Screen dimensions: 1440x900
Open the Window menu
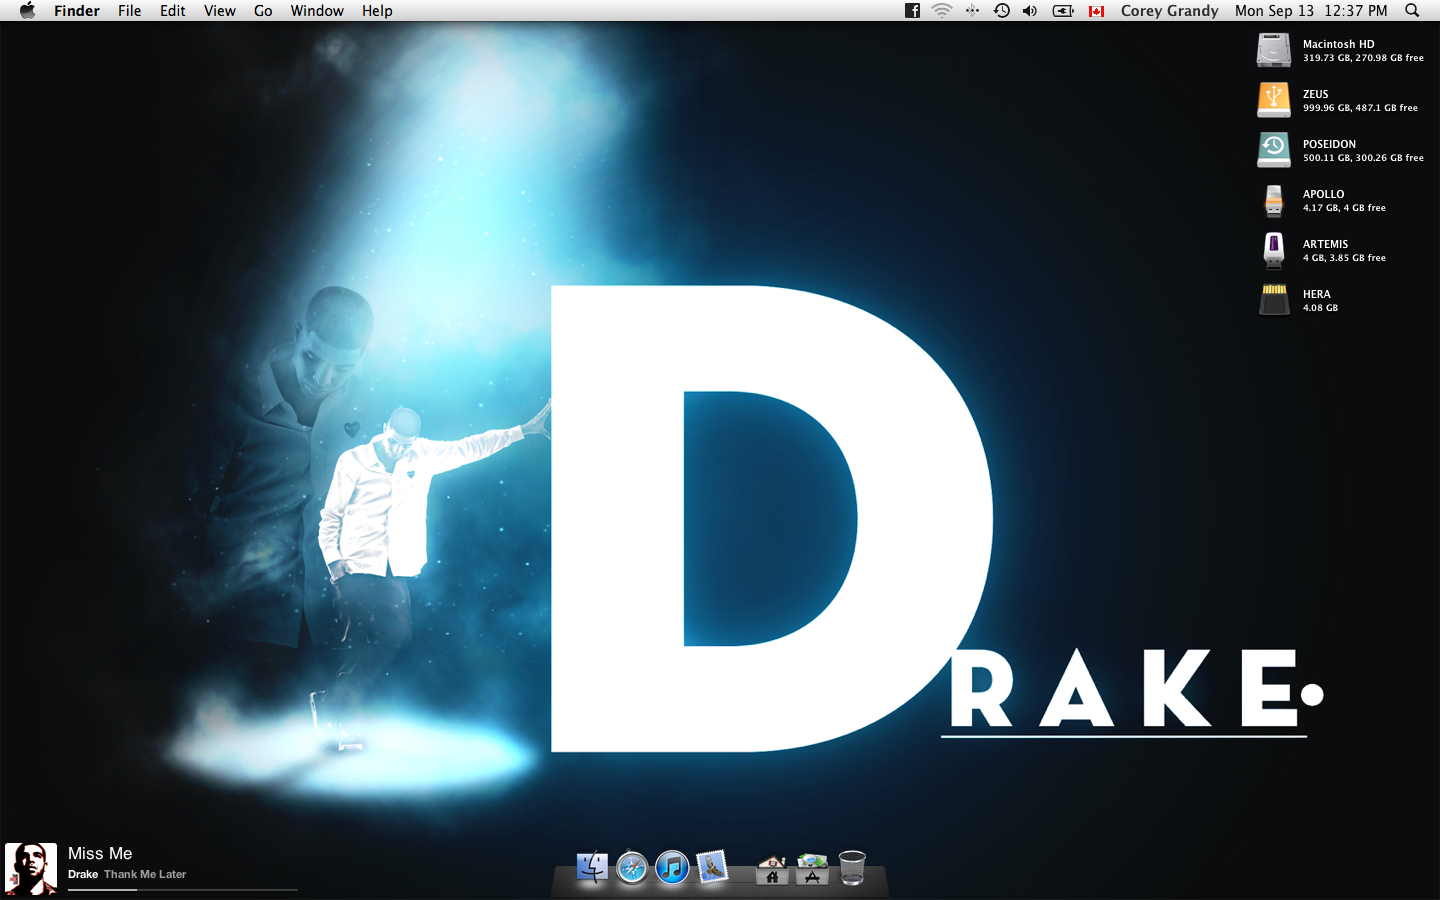317,11
